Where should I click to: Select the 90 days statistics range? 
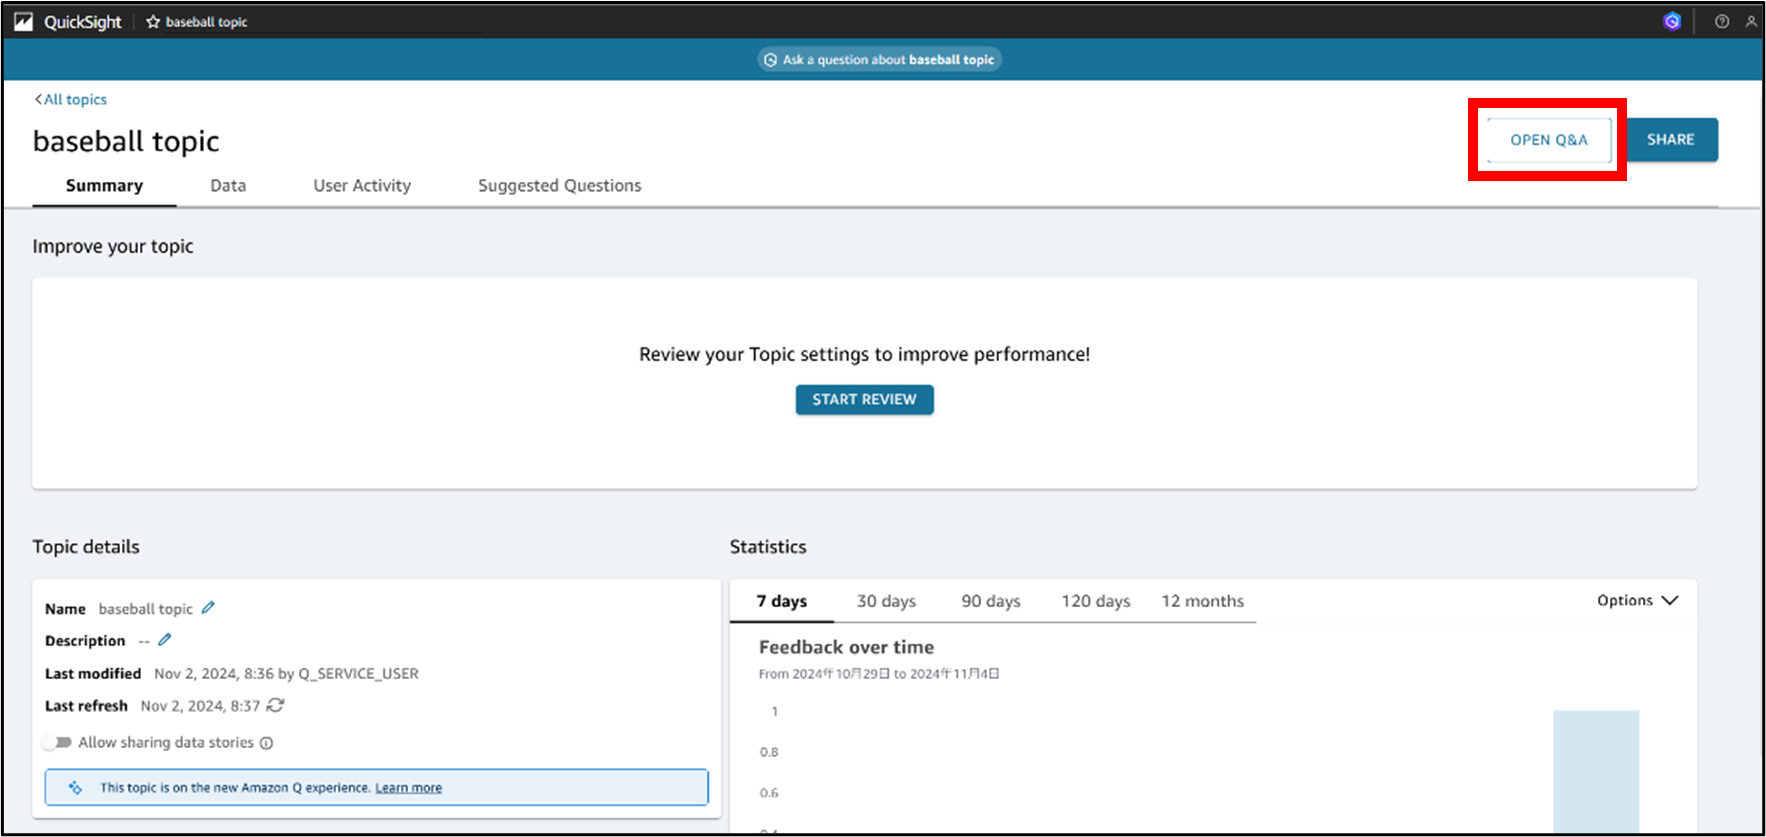pyautogui.click(x=991, y=601)
